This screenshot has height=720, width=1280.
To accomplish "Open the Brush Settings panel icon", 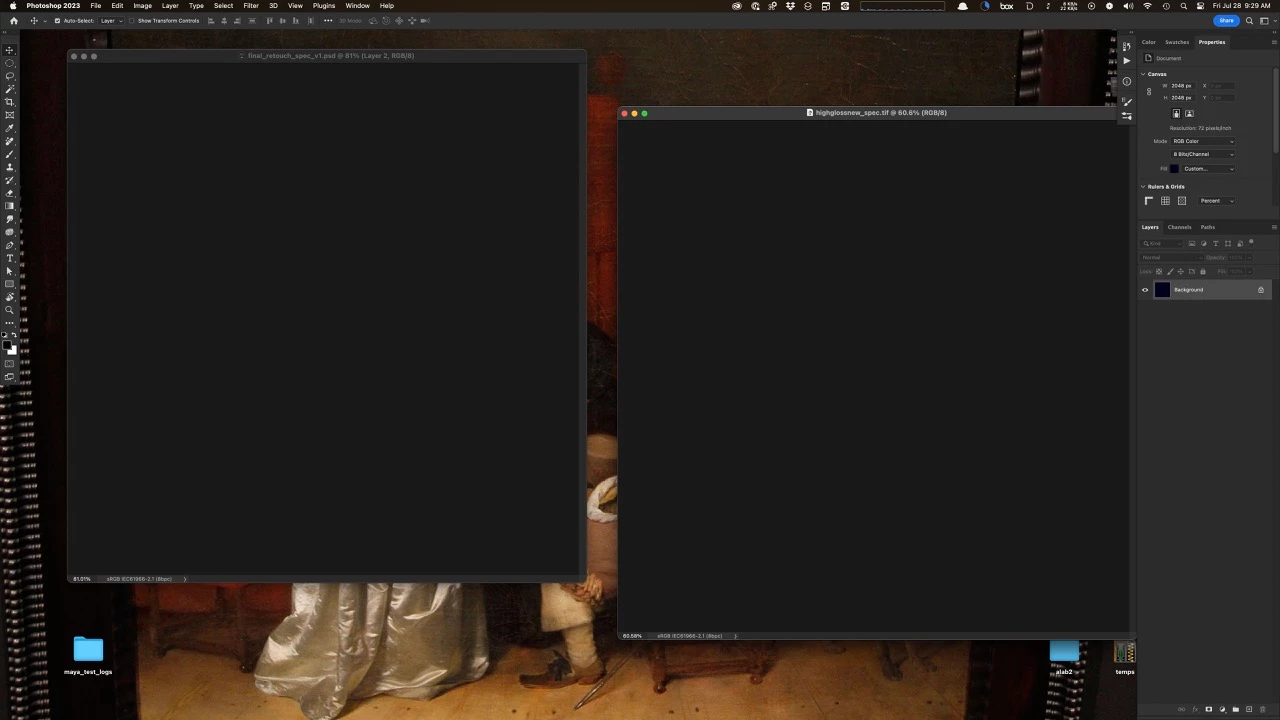I will click(x=1127, y=102).
